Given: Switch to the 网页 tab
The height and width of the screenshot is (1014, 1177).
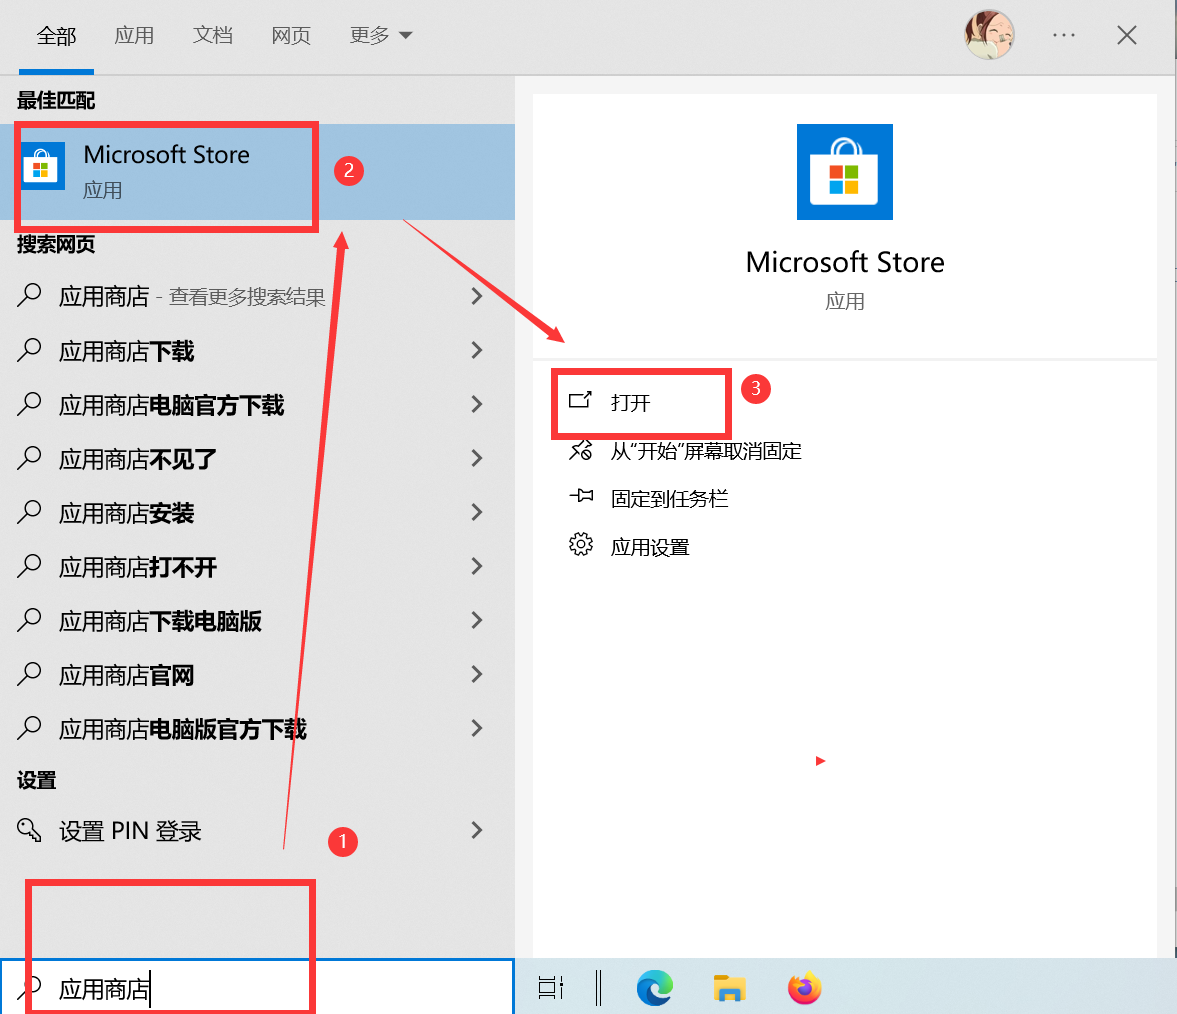Looking at the screenshot, I should (x=290, y=35).
